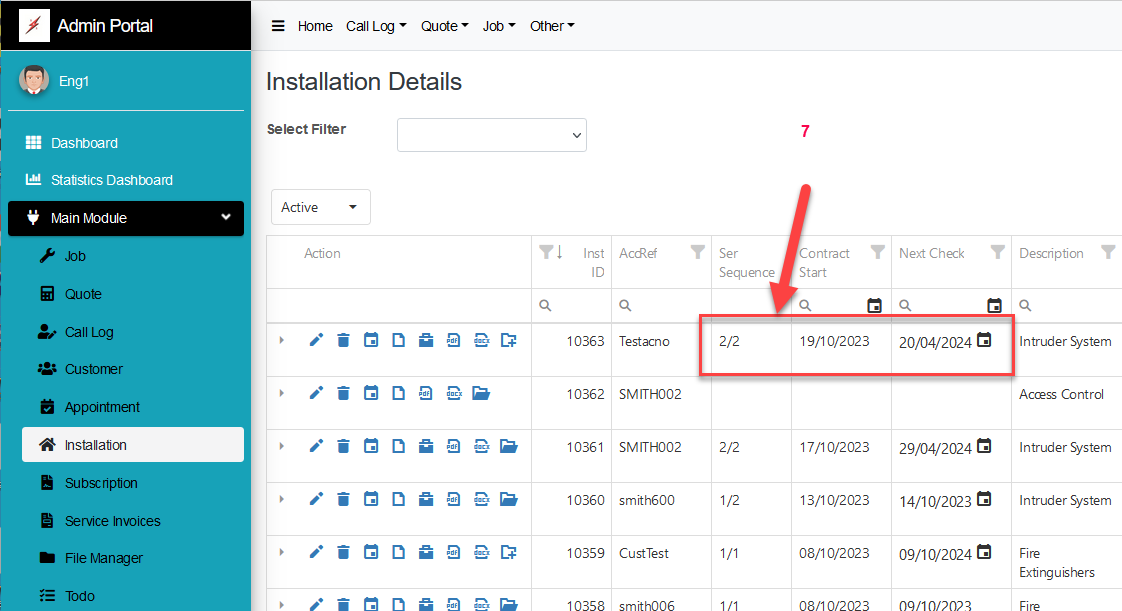Screen dimensions: 1122x611
Task: Delete installation 10363 using the trash icon
Action: (x=343, y=341)
